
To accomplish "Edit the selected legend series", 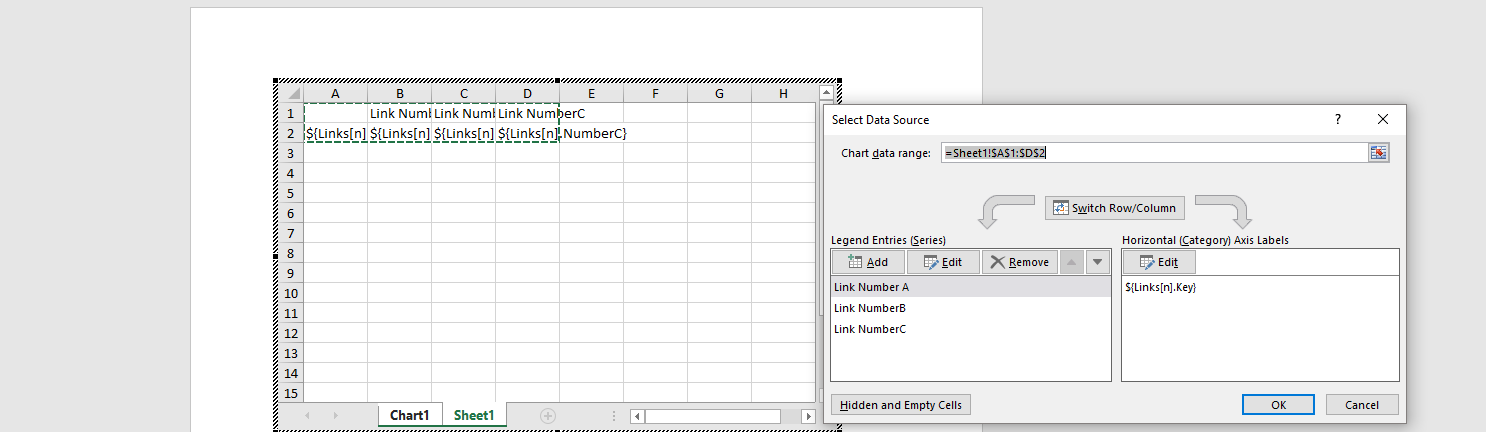I will coord(943,262).
